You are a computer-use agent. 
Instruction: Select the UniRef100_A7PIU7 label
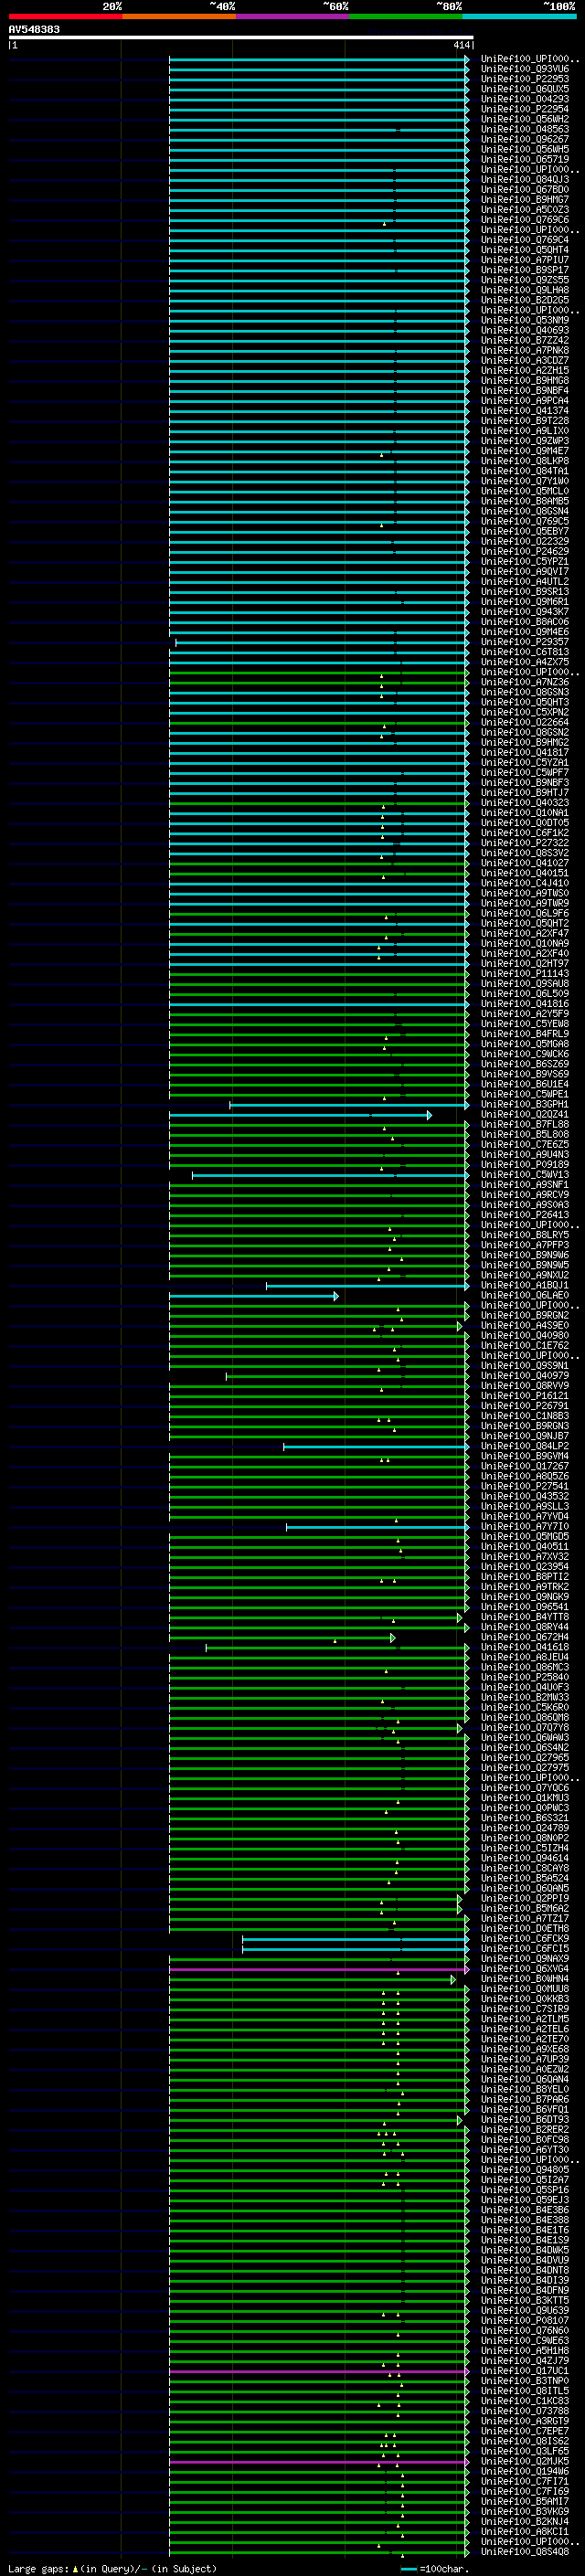pyautogui.click(x=525, y=260)
